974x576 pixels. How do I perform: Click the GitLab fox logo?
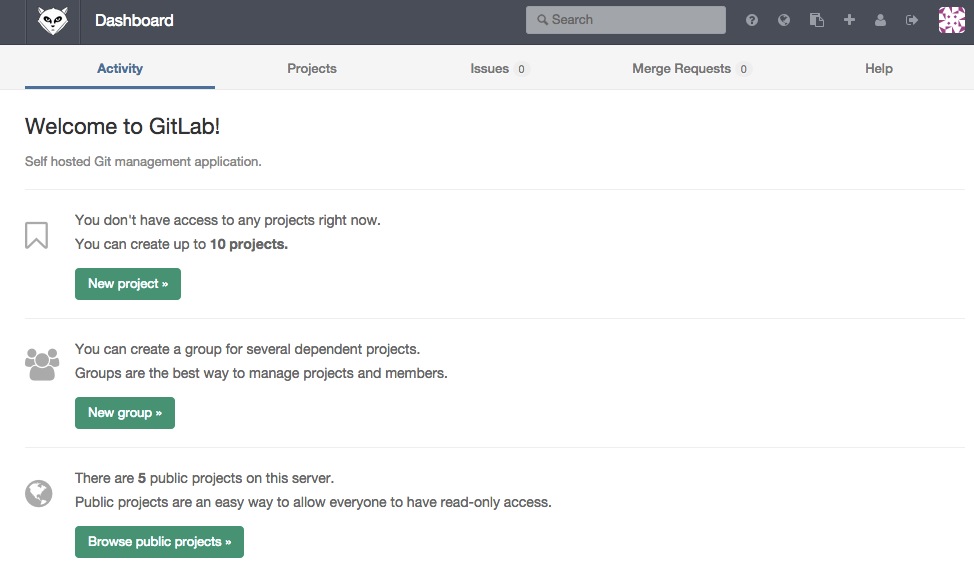[52, 21]
